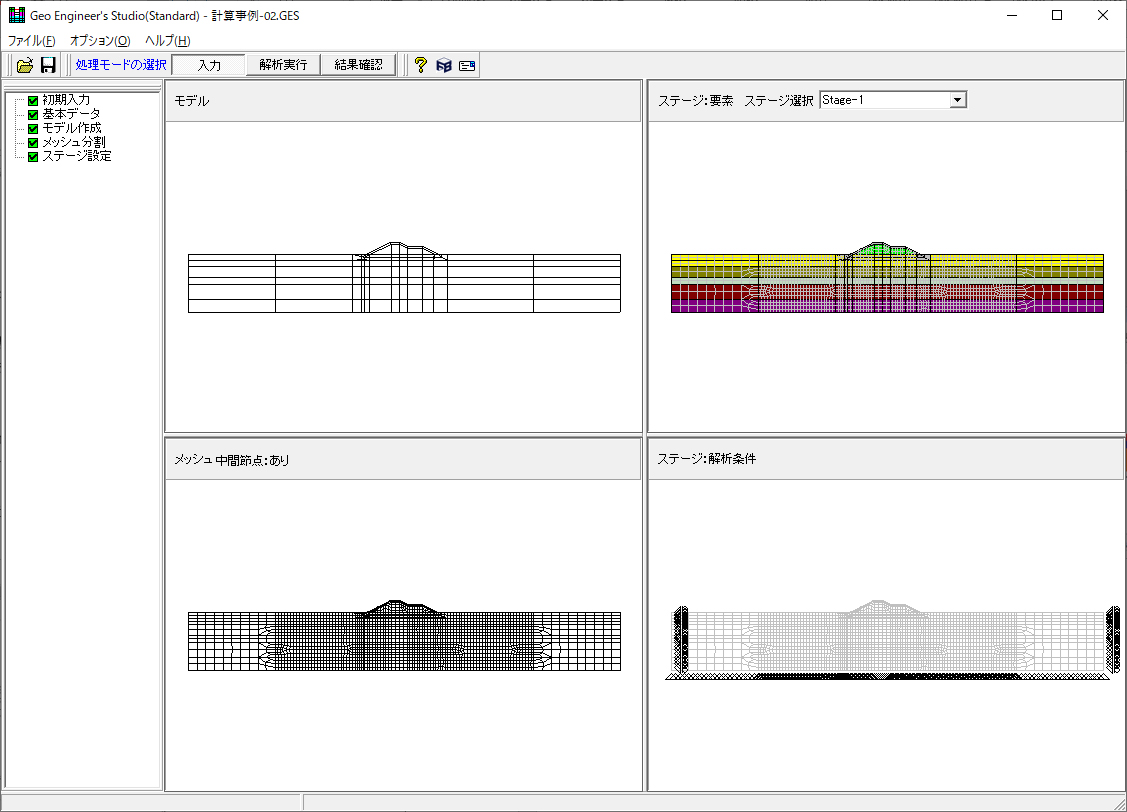
Task: Click the ステージ:解析条件 panel header
Action: pos(886,458)
